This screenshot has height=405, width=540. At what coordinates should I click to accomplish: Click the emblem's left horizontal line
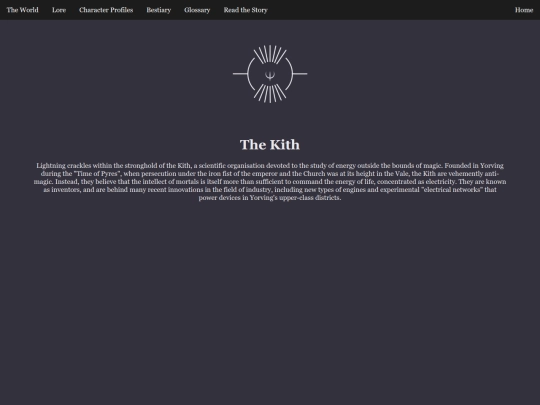(x=240, y=73)
